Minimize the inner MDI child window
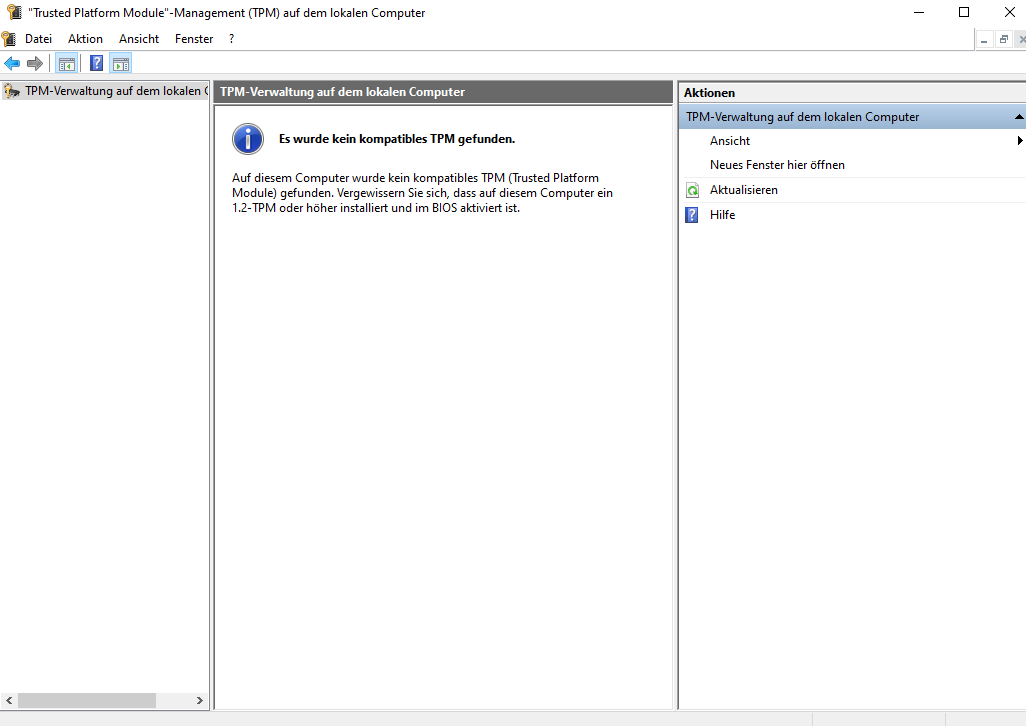 click(984, 40)
